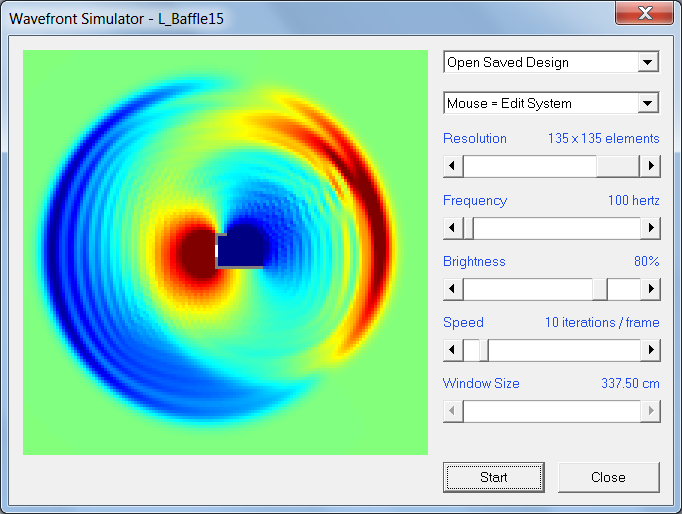This screenshot has height=514, width=682.
Task: Click the Close button
Action: pos(608,477)
